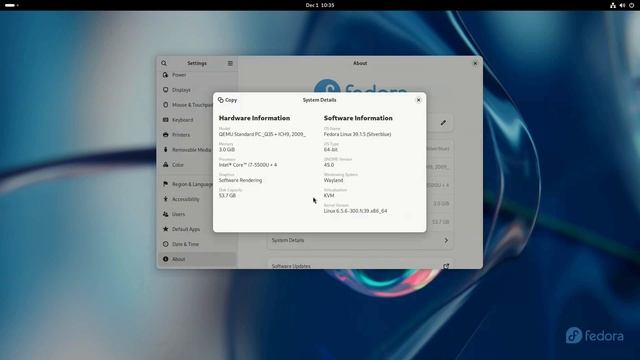Open the network status icon in top bar
Screen dimensions: 640x360
click(613, 5)
